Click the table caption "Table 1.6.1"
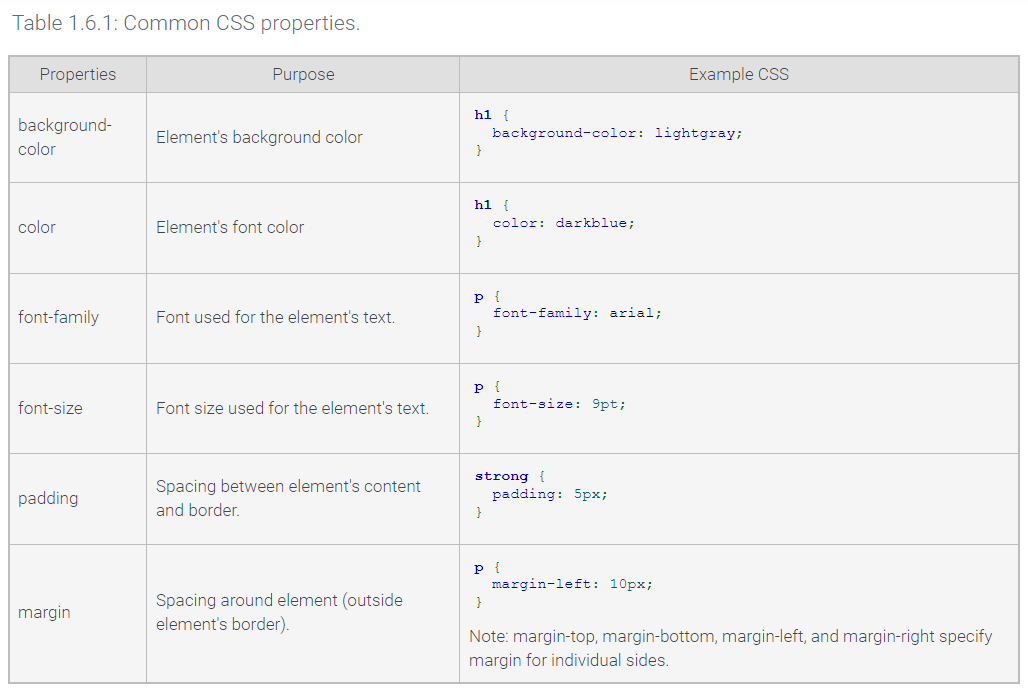This screenshot has width=1028, height=692. 185,23
